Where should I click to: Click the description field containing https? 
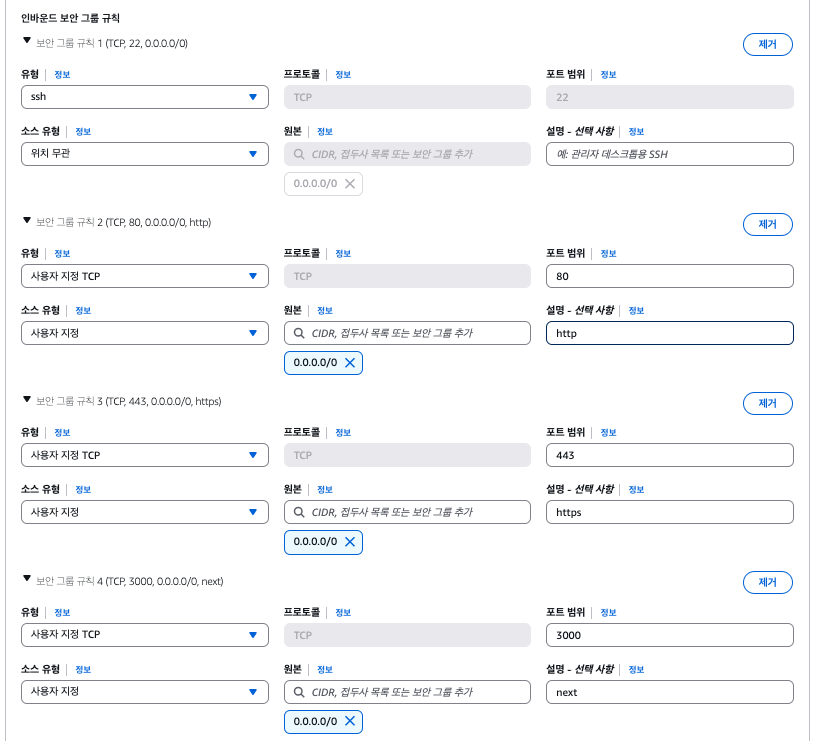[669, 512]
